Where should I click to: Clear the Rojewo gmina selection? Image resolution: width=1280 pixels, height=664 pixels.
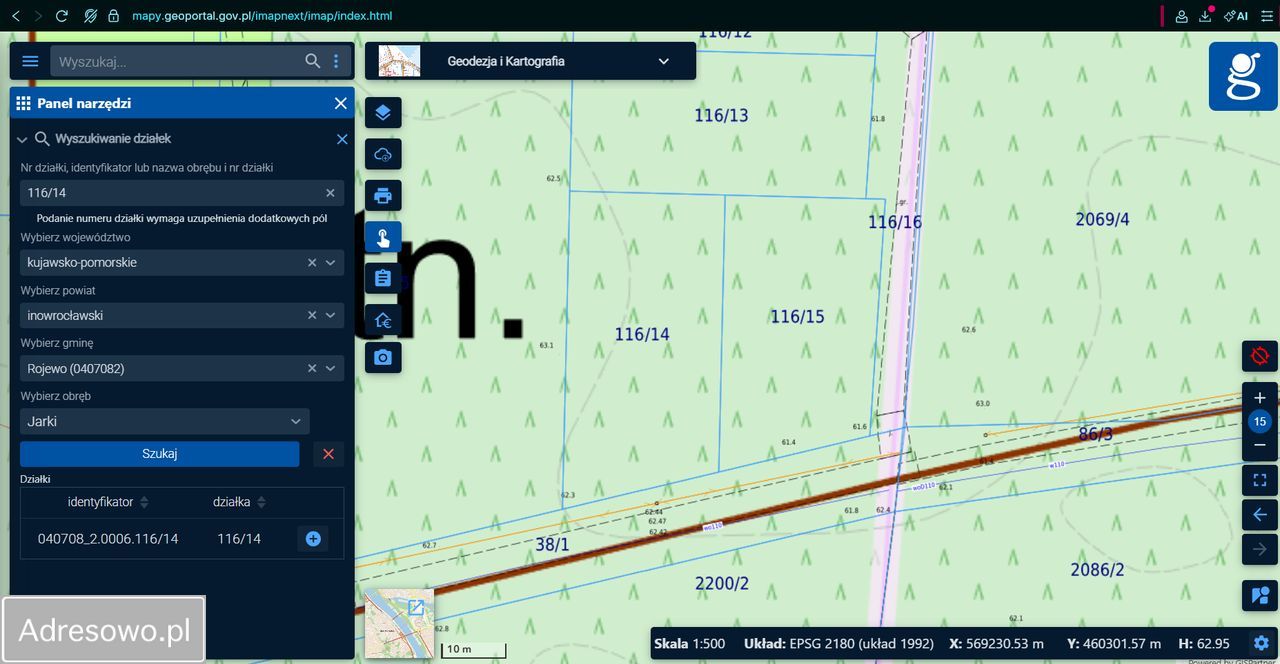pos(312,368)
